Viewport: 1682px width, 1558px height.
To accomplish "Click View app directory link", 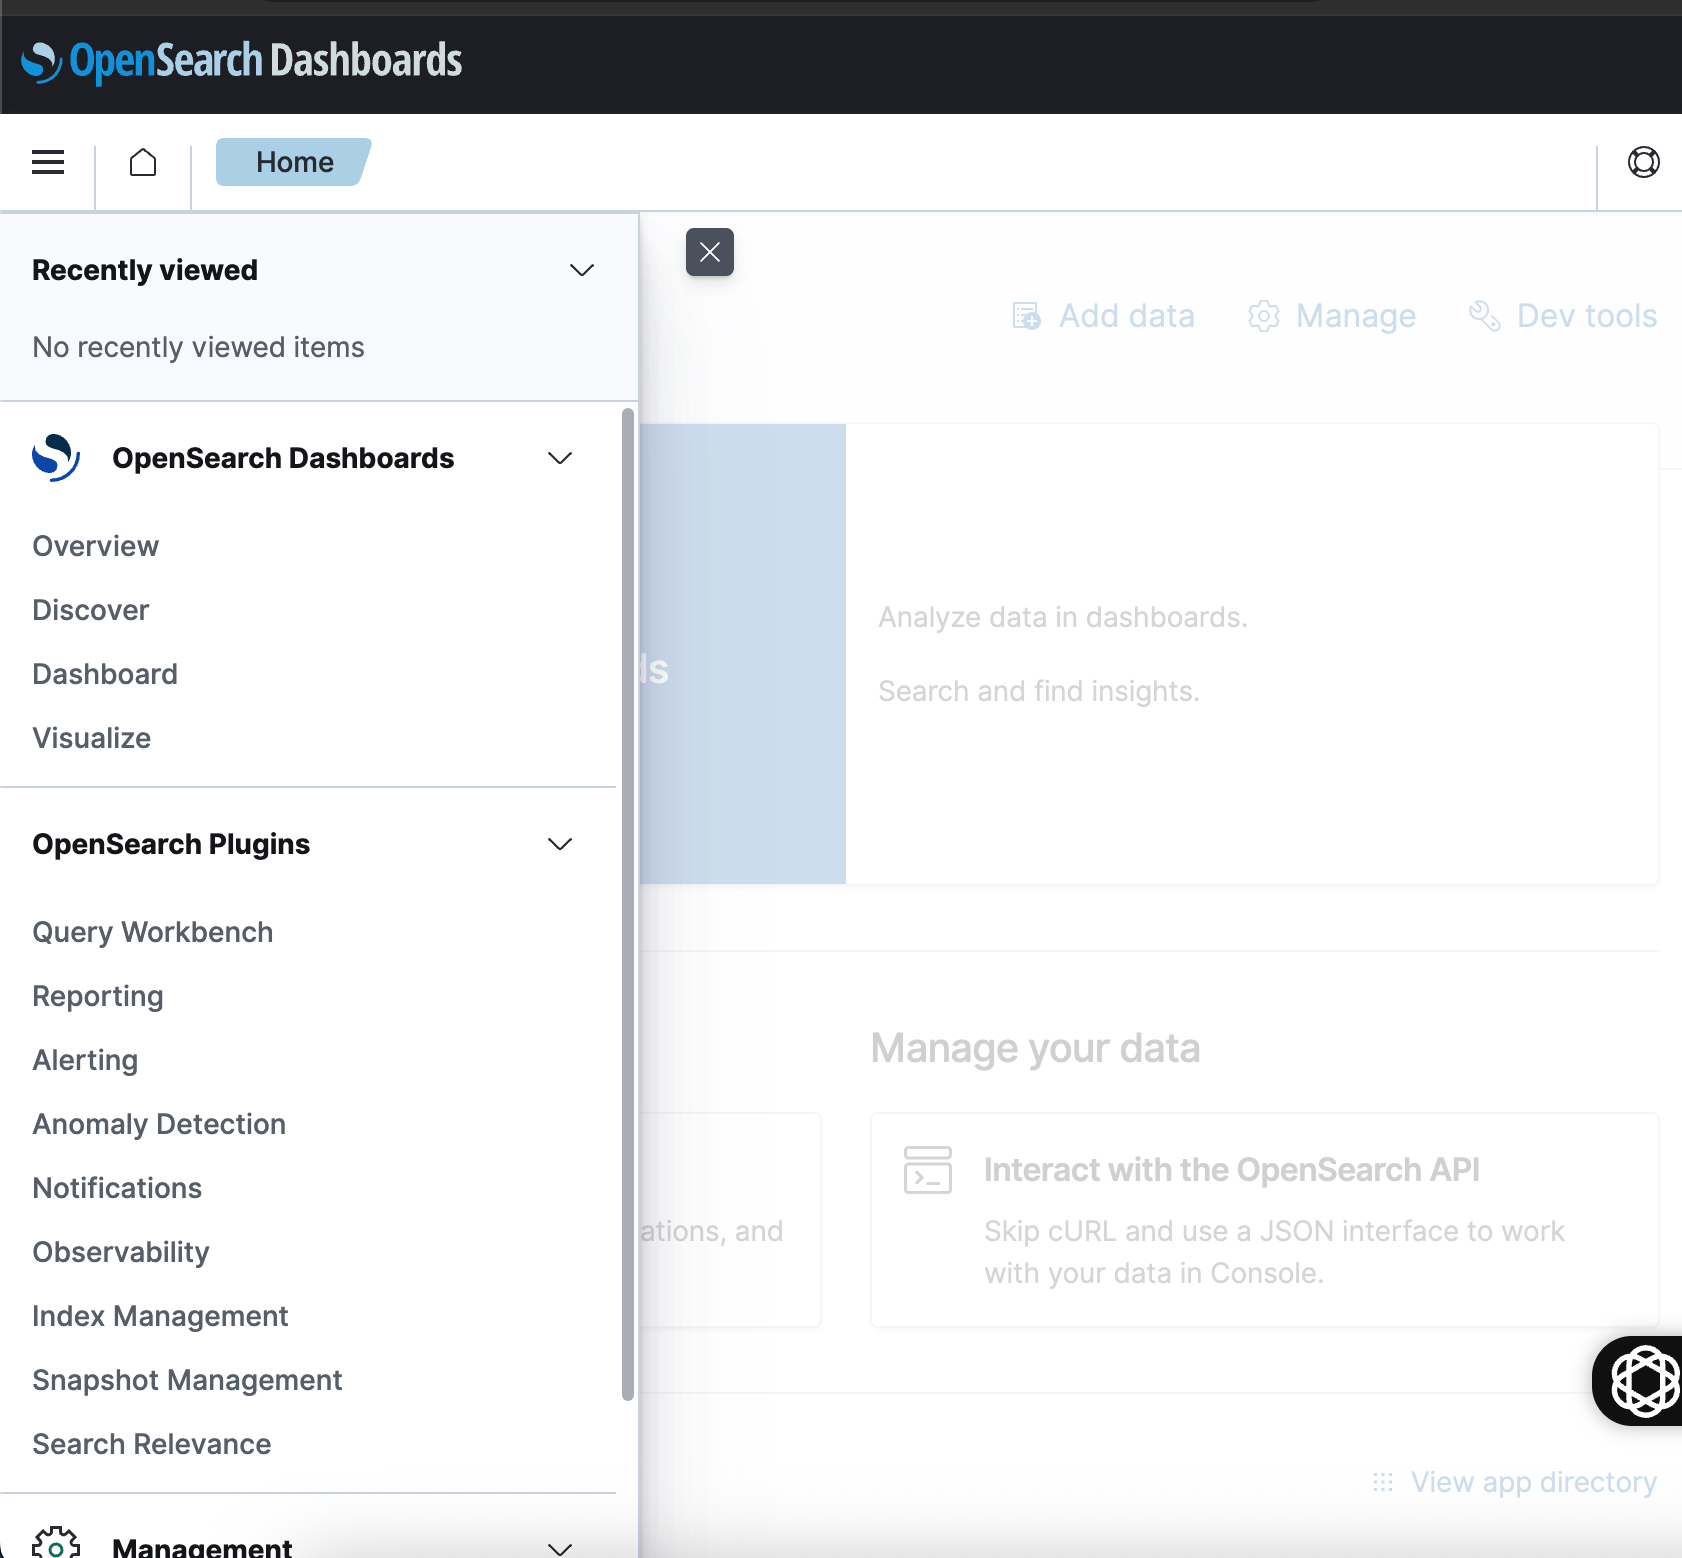I will coord(1515,1482).
